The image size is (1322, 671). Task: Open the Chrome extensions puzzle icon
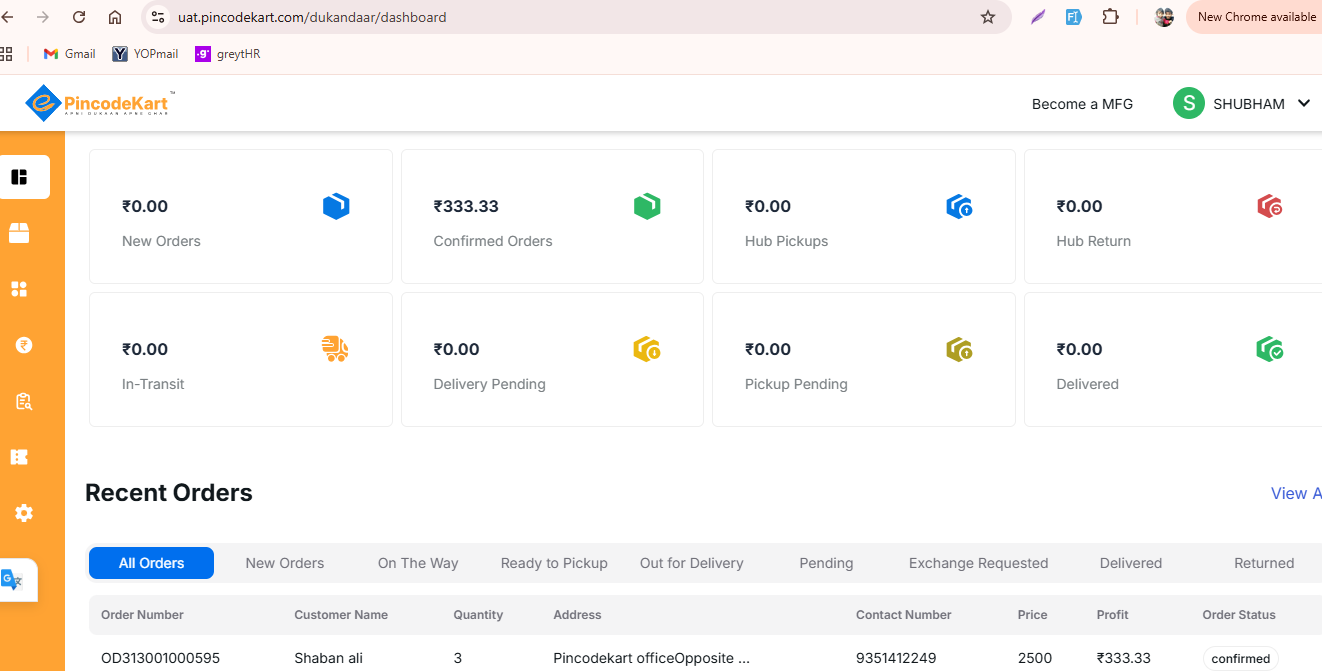1110,17
